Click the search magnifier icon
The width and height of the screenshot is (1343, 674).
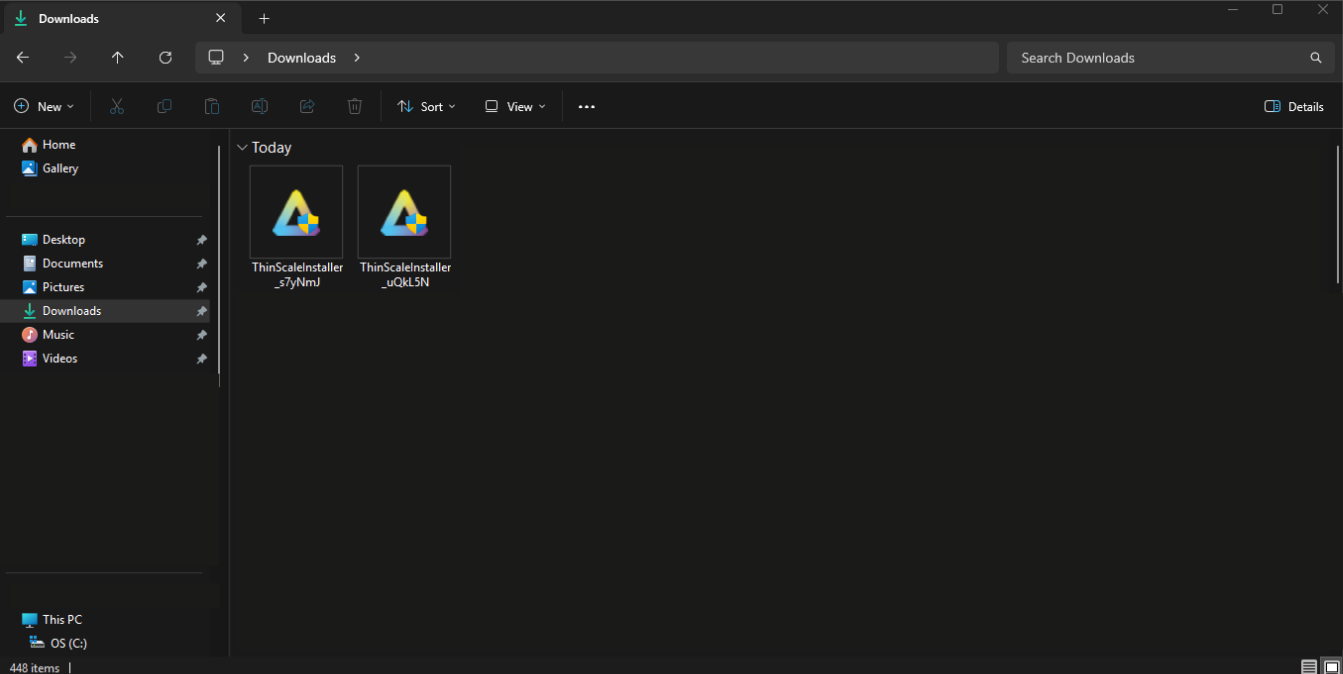coord(1316,58)
